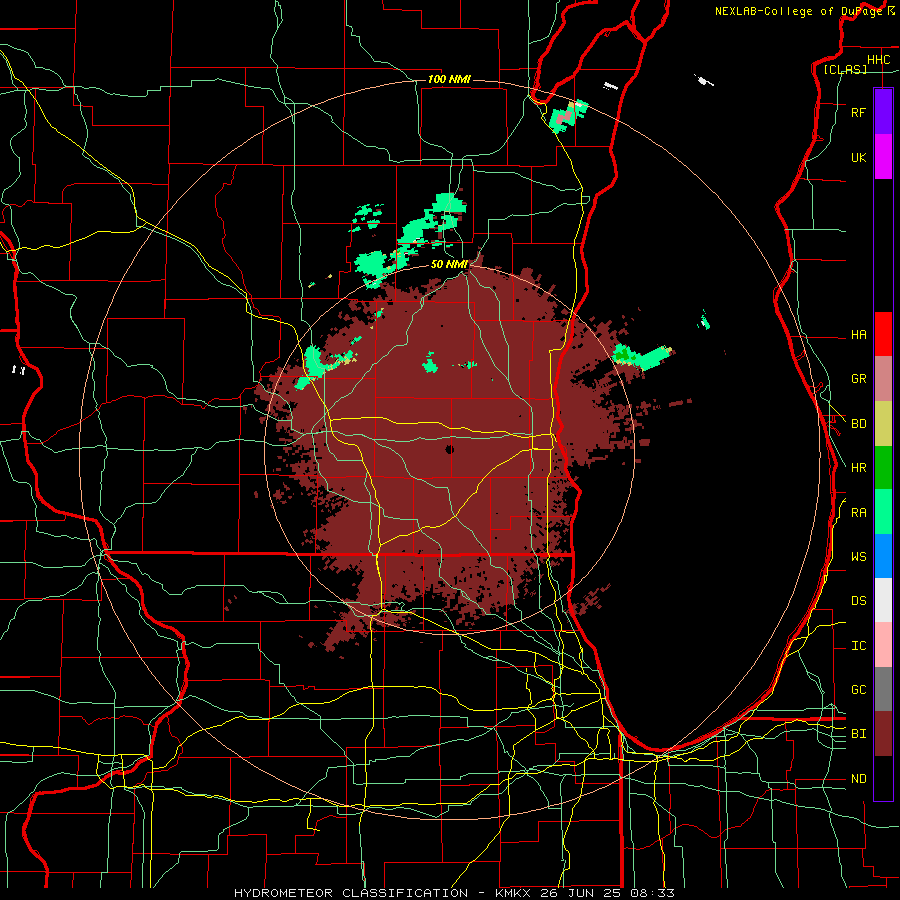Click the 'HHC' product code text

click(x=878, y=60)
